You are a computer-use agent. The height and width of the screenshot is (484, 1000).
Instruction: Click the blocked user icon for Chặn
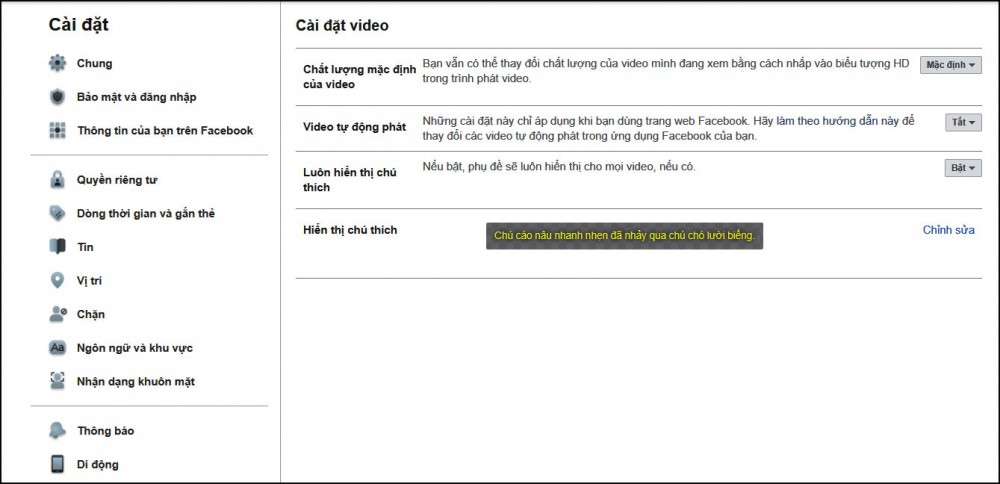[57, 314]
